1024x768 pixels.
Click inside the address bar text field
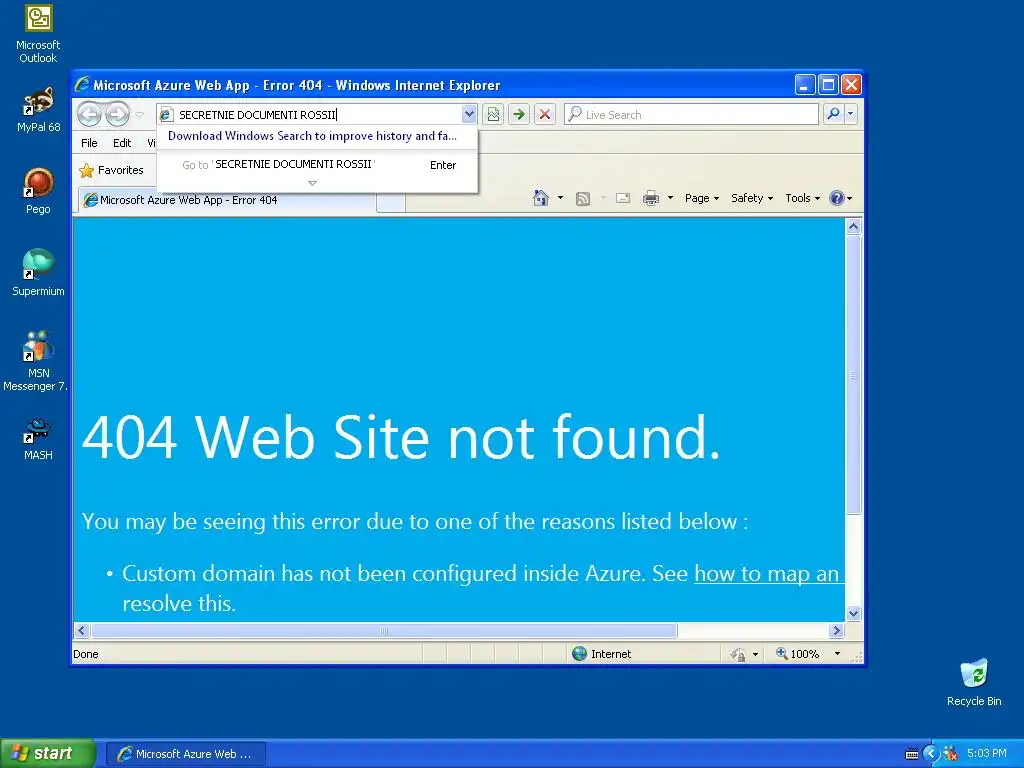pyautogui.click(x=318, y=114)
